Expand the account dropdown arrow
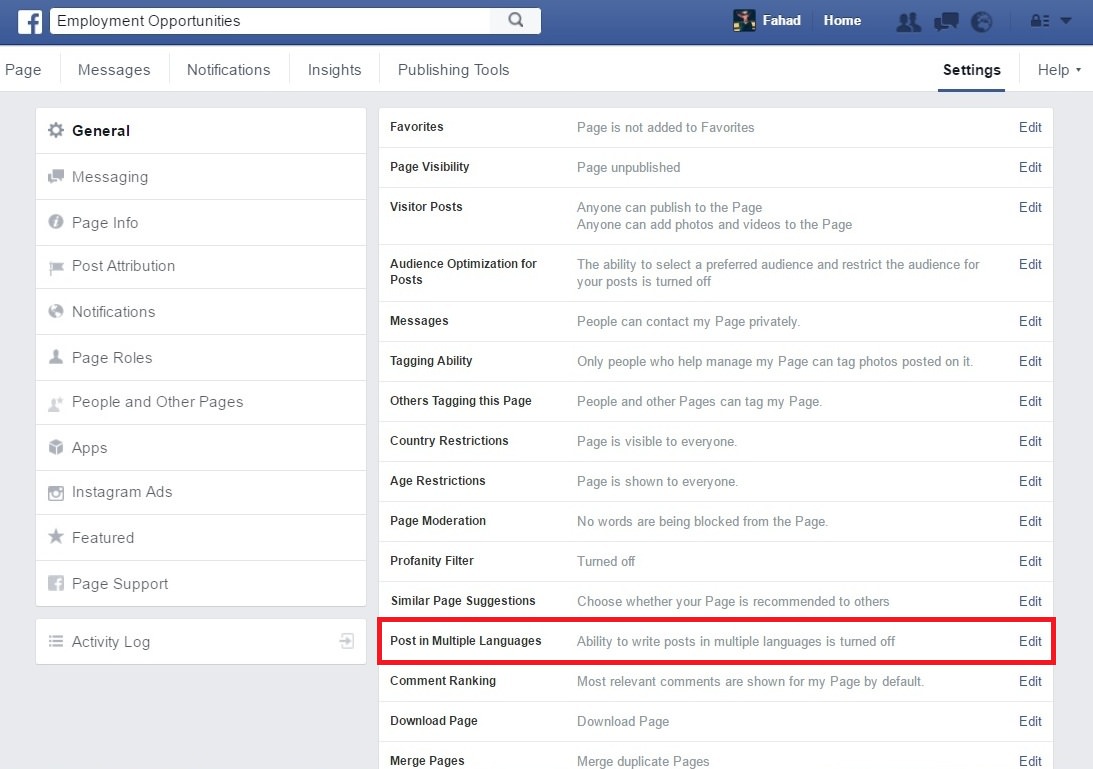Image resolution: width=1093 pixels, height=769 pixels. coord(1065,21)
